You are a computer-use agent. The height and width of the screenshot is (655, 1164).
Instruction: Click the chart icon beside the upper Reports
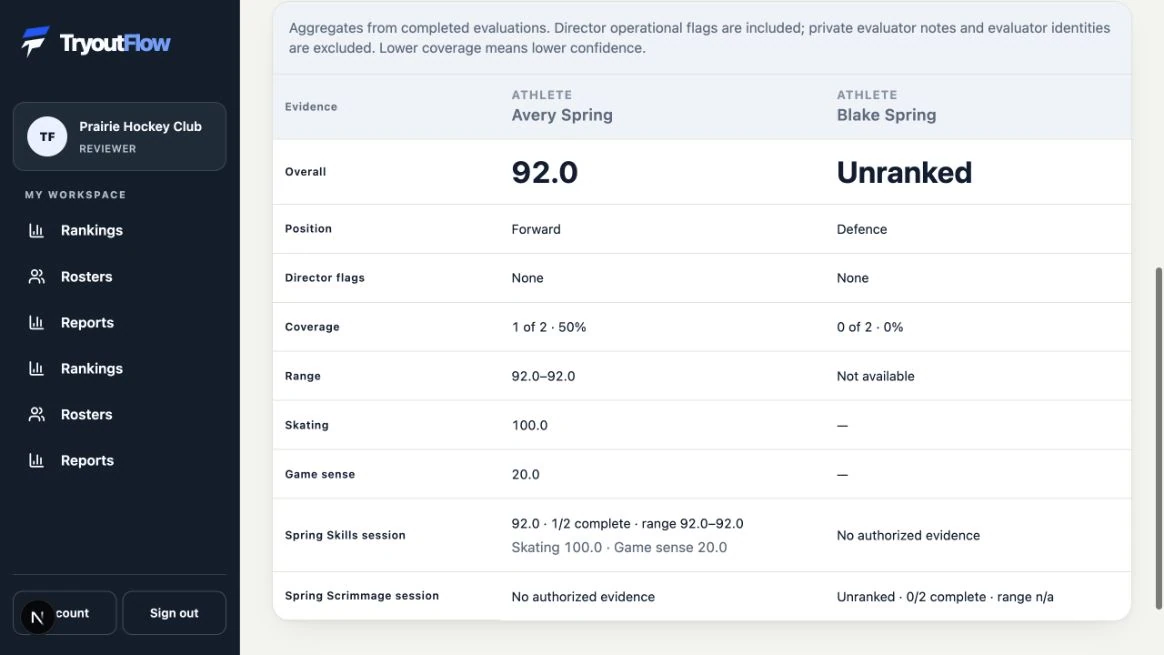pyautogui.click(x=36, y=322)
